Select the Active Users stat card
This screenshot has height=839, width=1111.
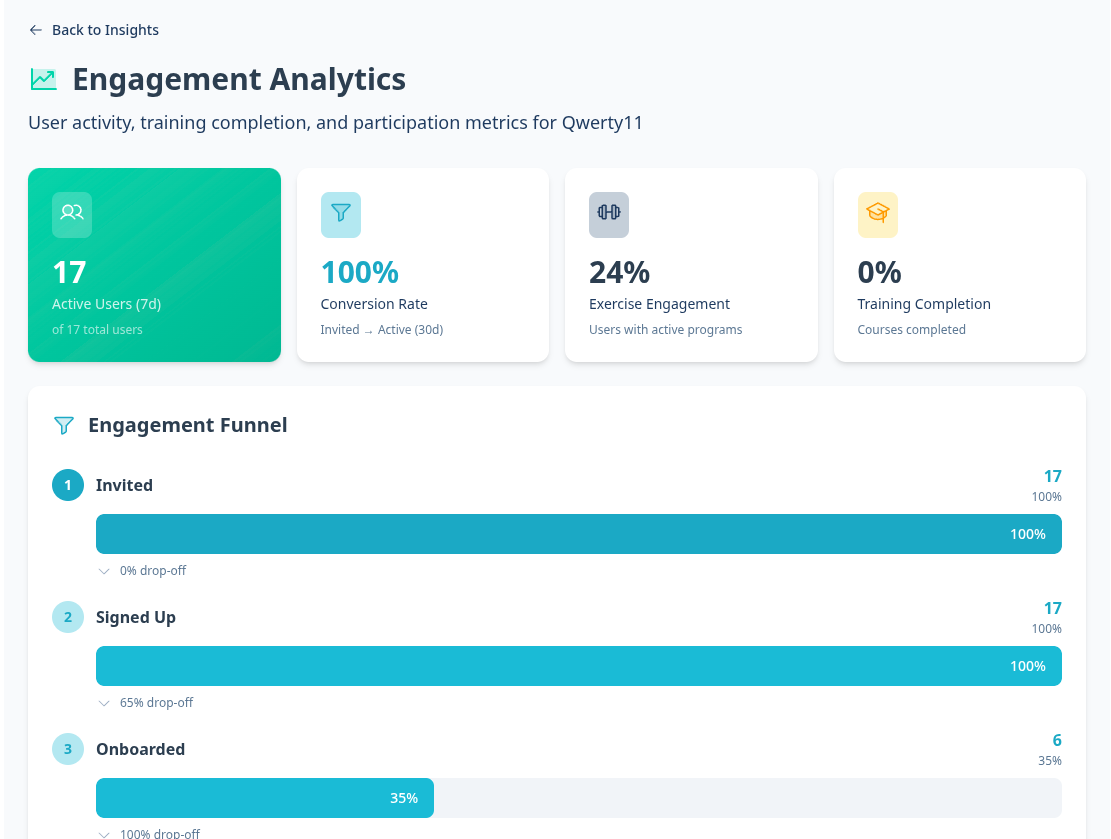coord(154,264)
